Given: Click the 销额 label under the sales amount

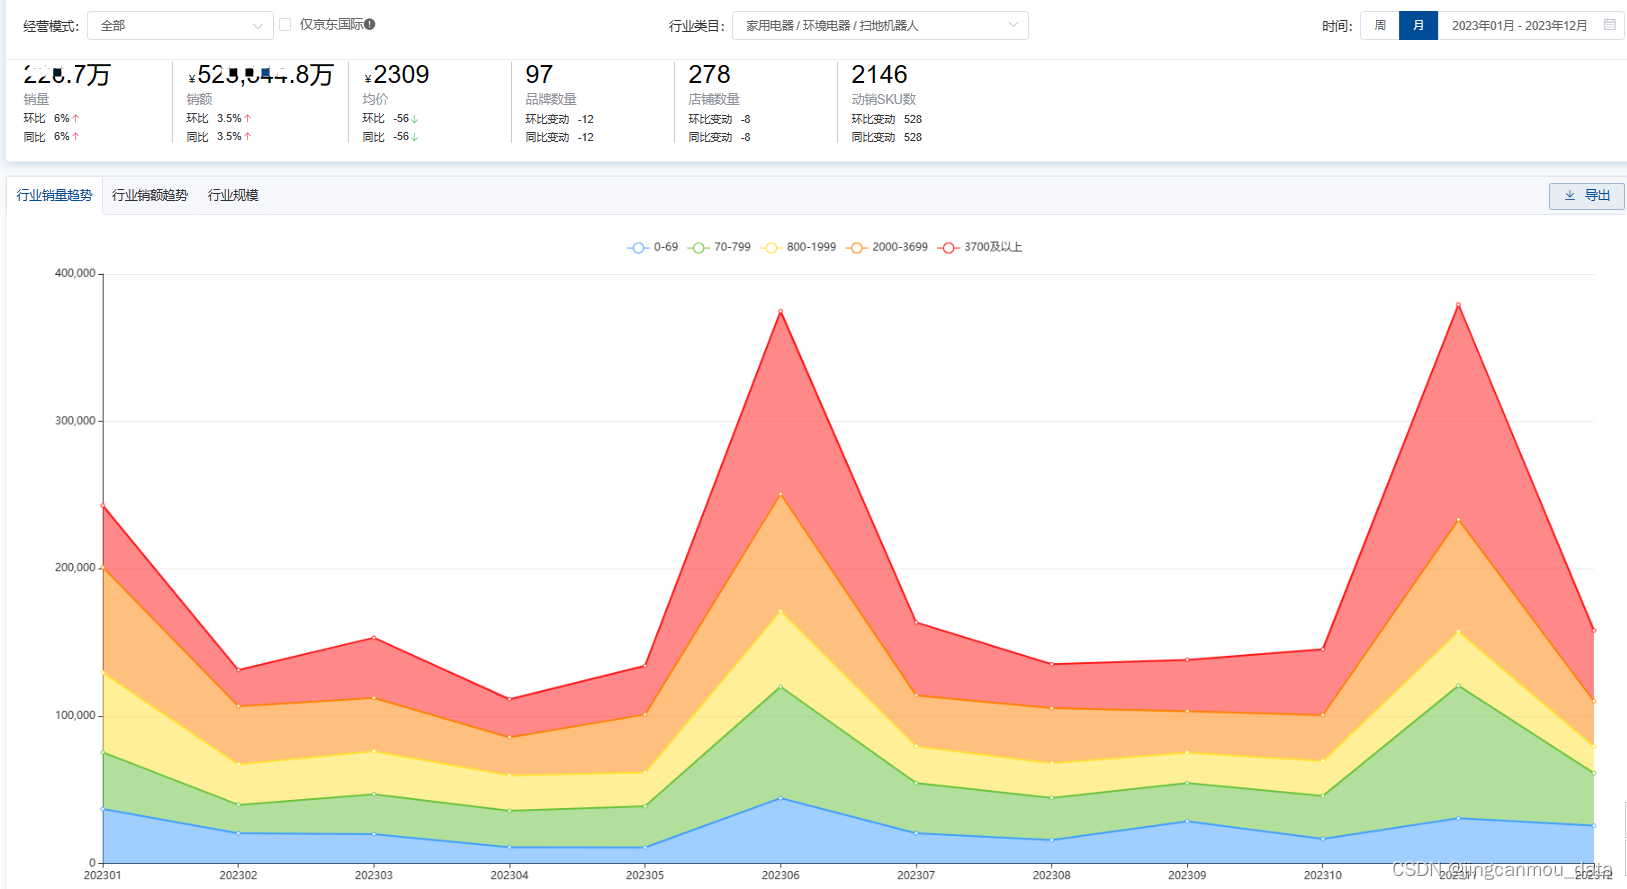Looking at the screenshot, I should 199,99.
